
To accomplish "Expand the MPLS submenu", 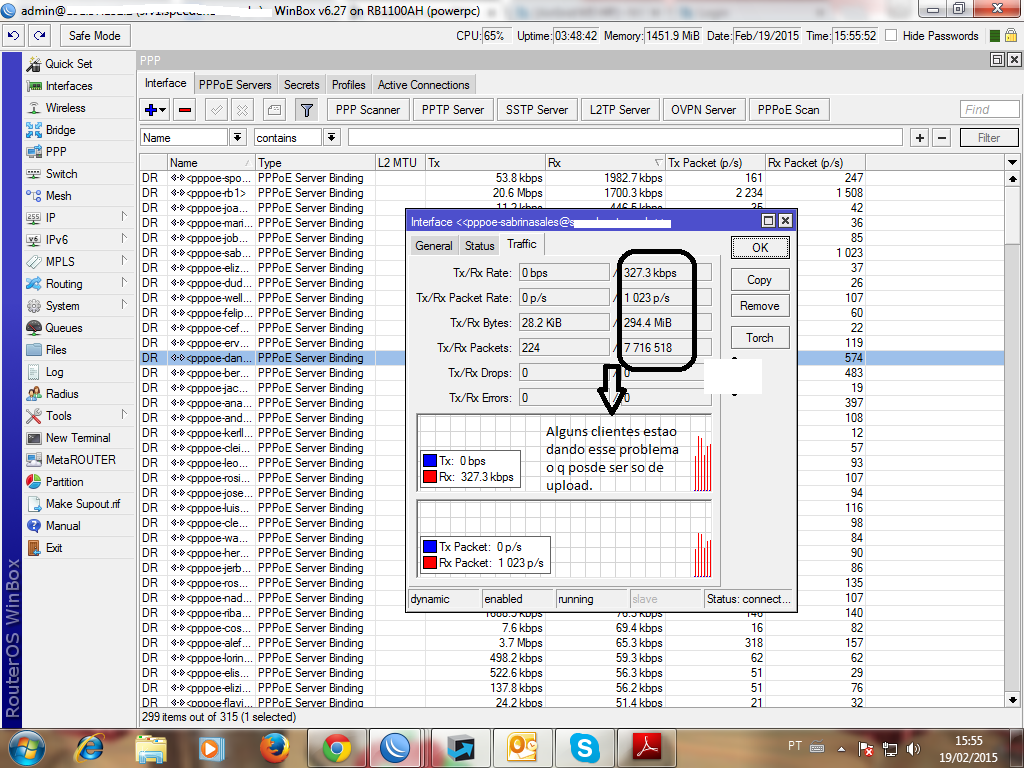I will pyautogui.click(x=123, y=261).
